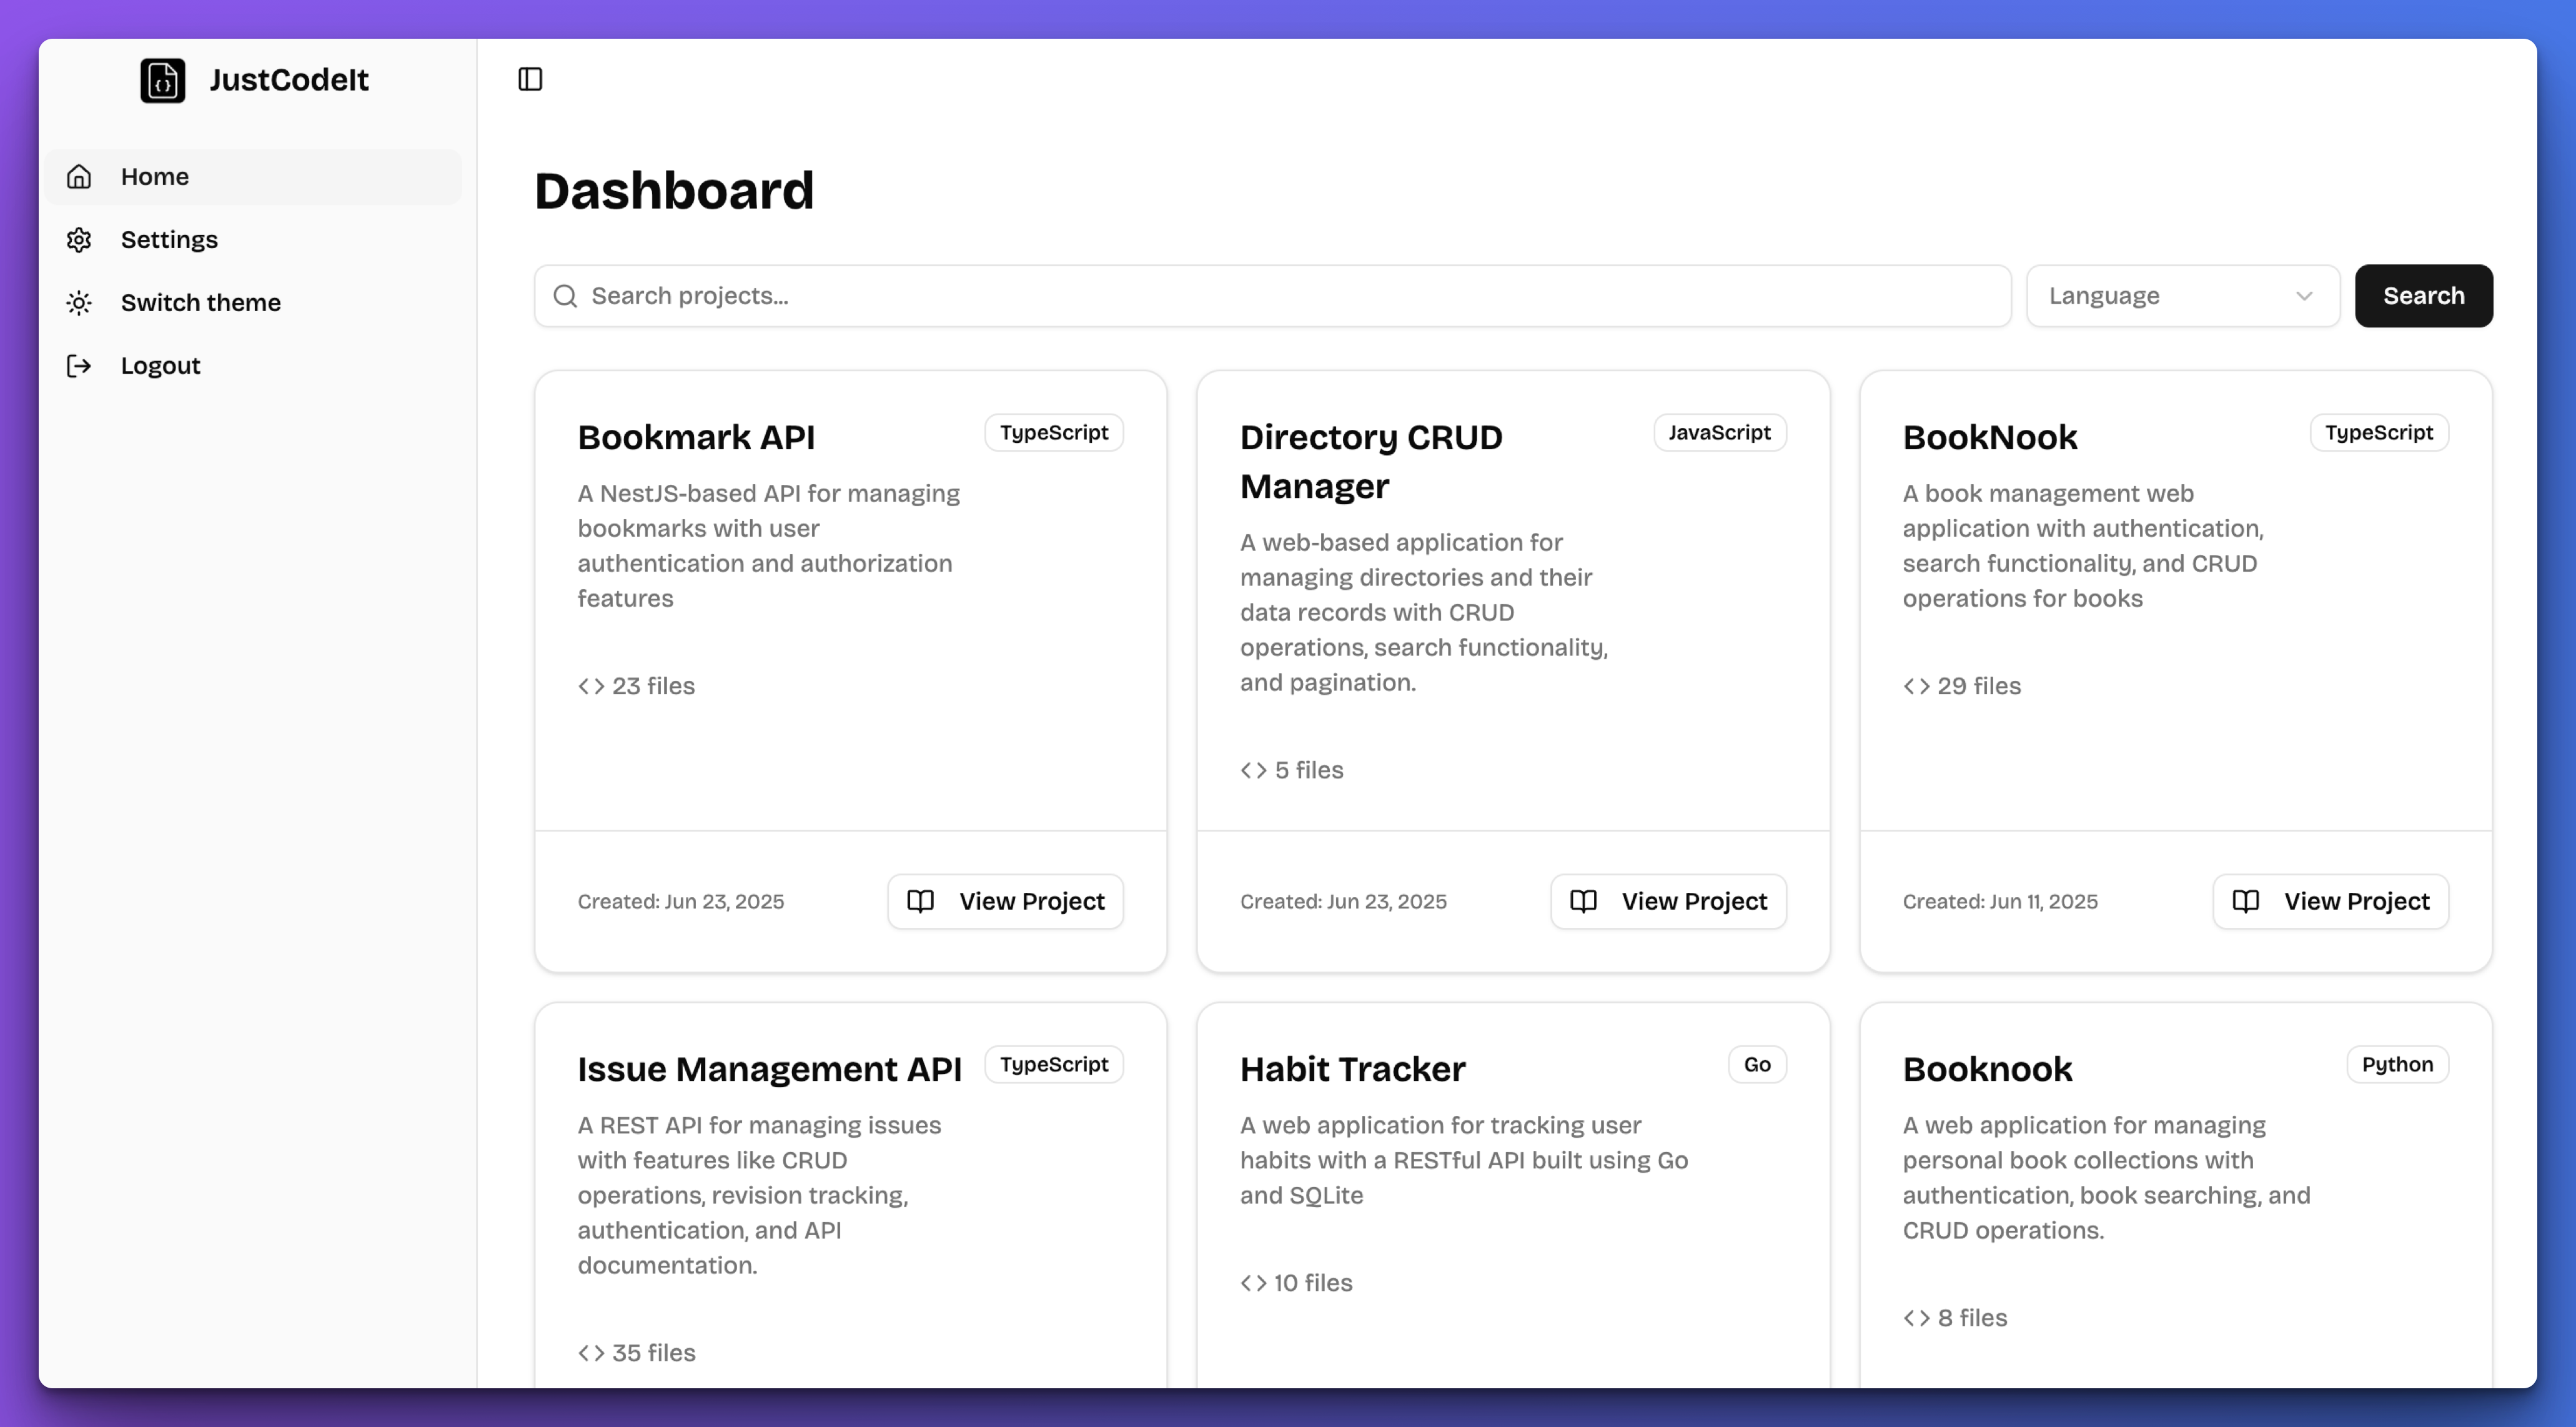2576x1427 pixels.
Task: Click the '10 files' label
Action: point(1313,1283)
